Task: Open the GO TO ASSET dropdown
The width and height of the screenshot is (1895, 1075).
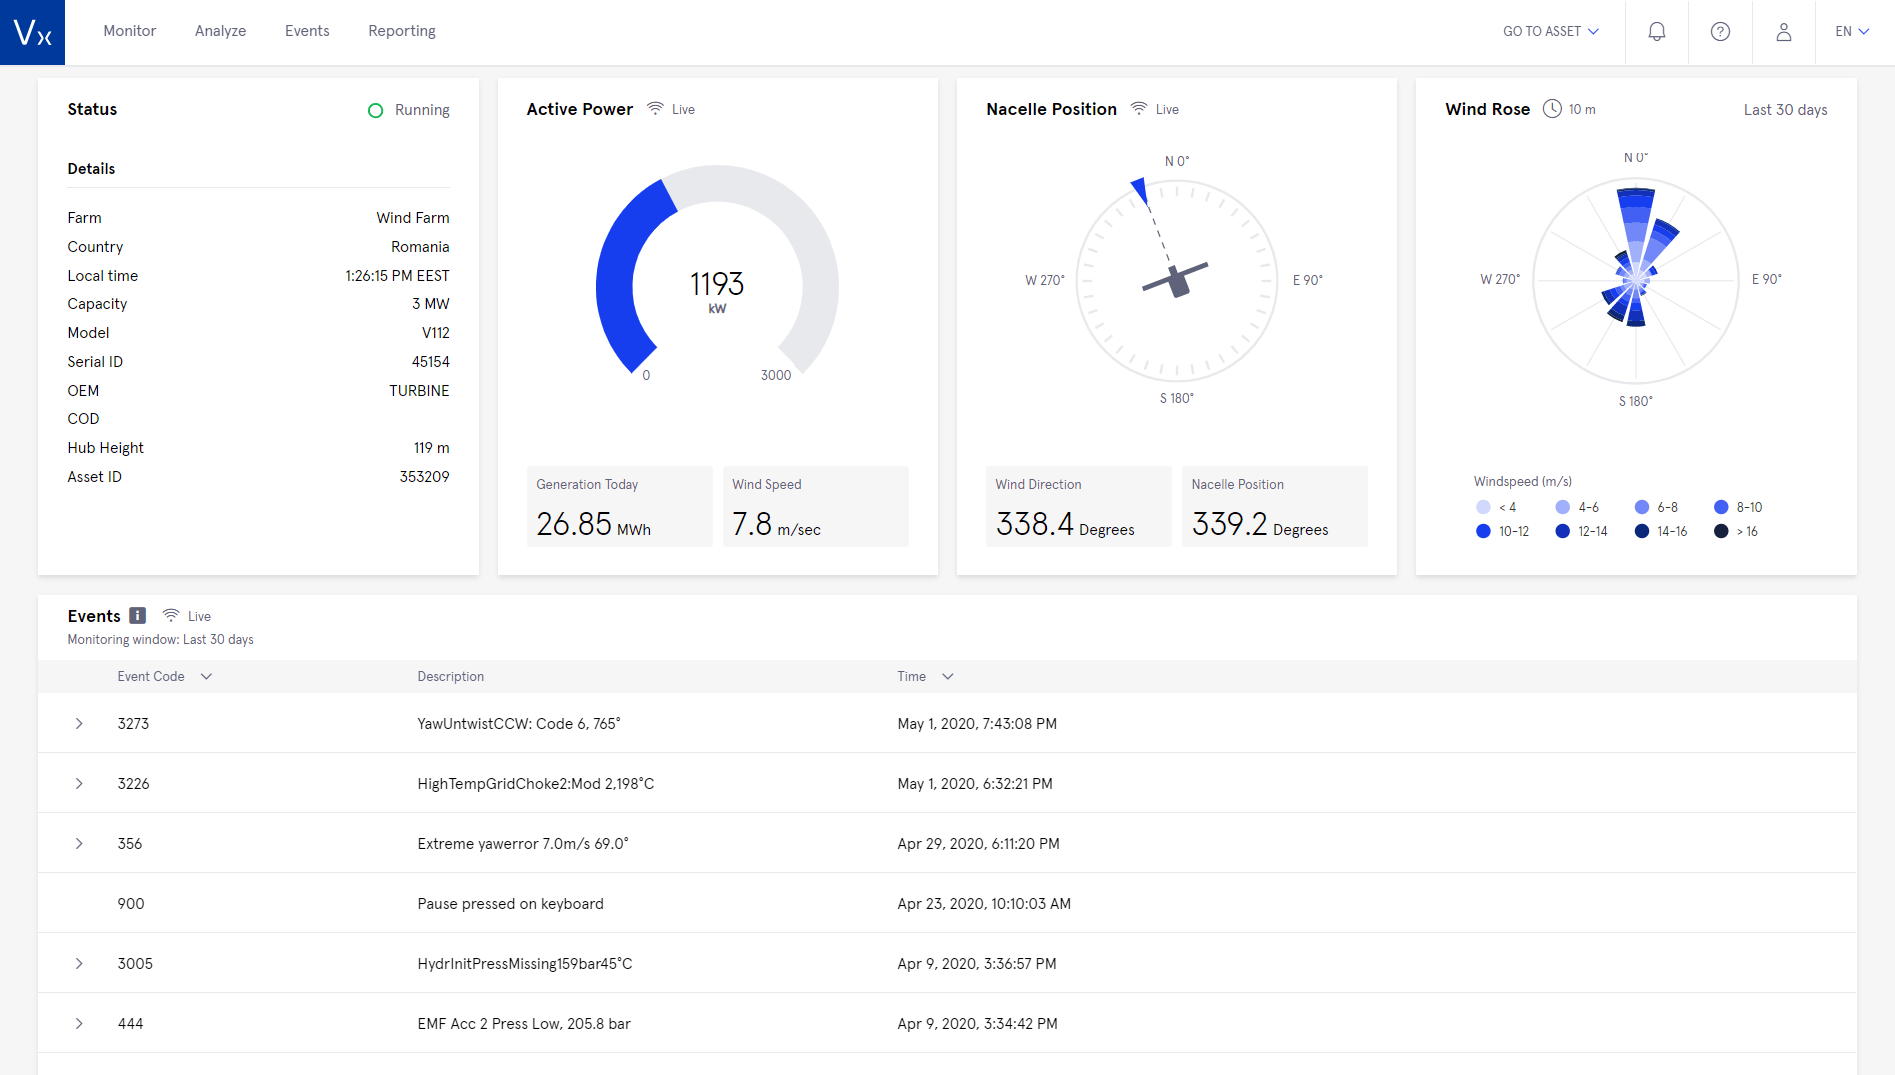Action: coord(1551,32)
